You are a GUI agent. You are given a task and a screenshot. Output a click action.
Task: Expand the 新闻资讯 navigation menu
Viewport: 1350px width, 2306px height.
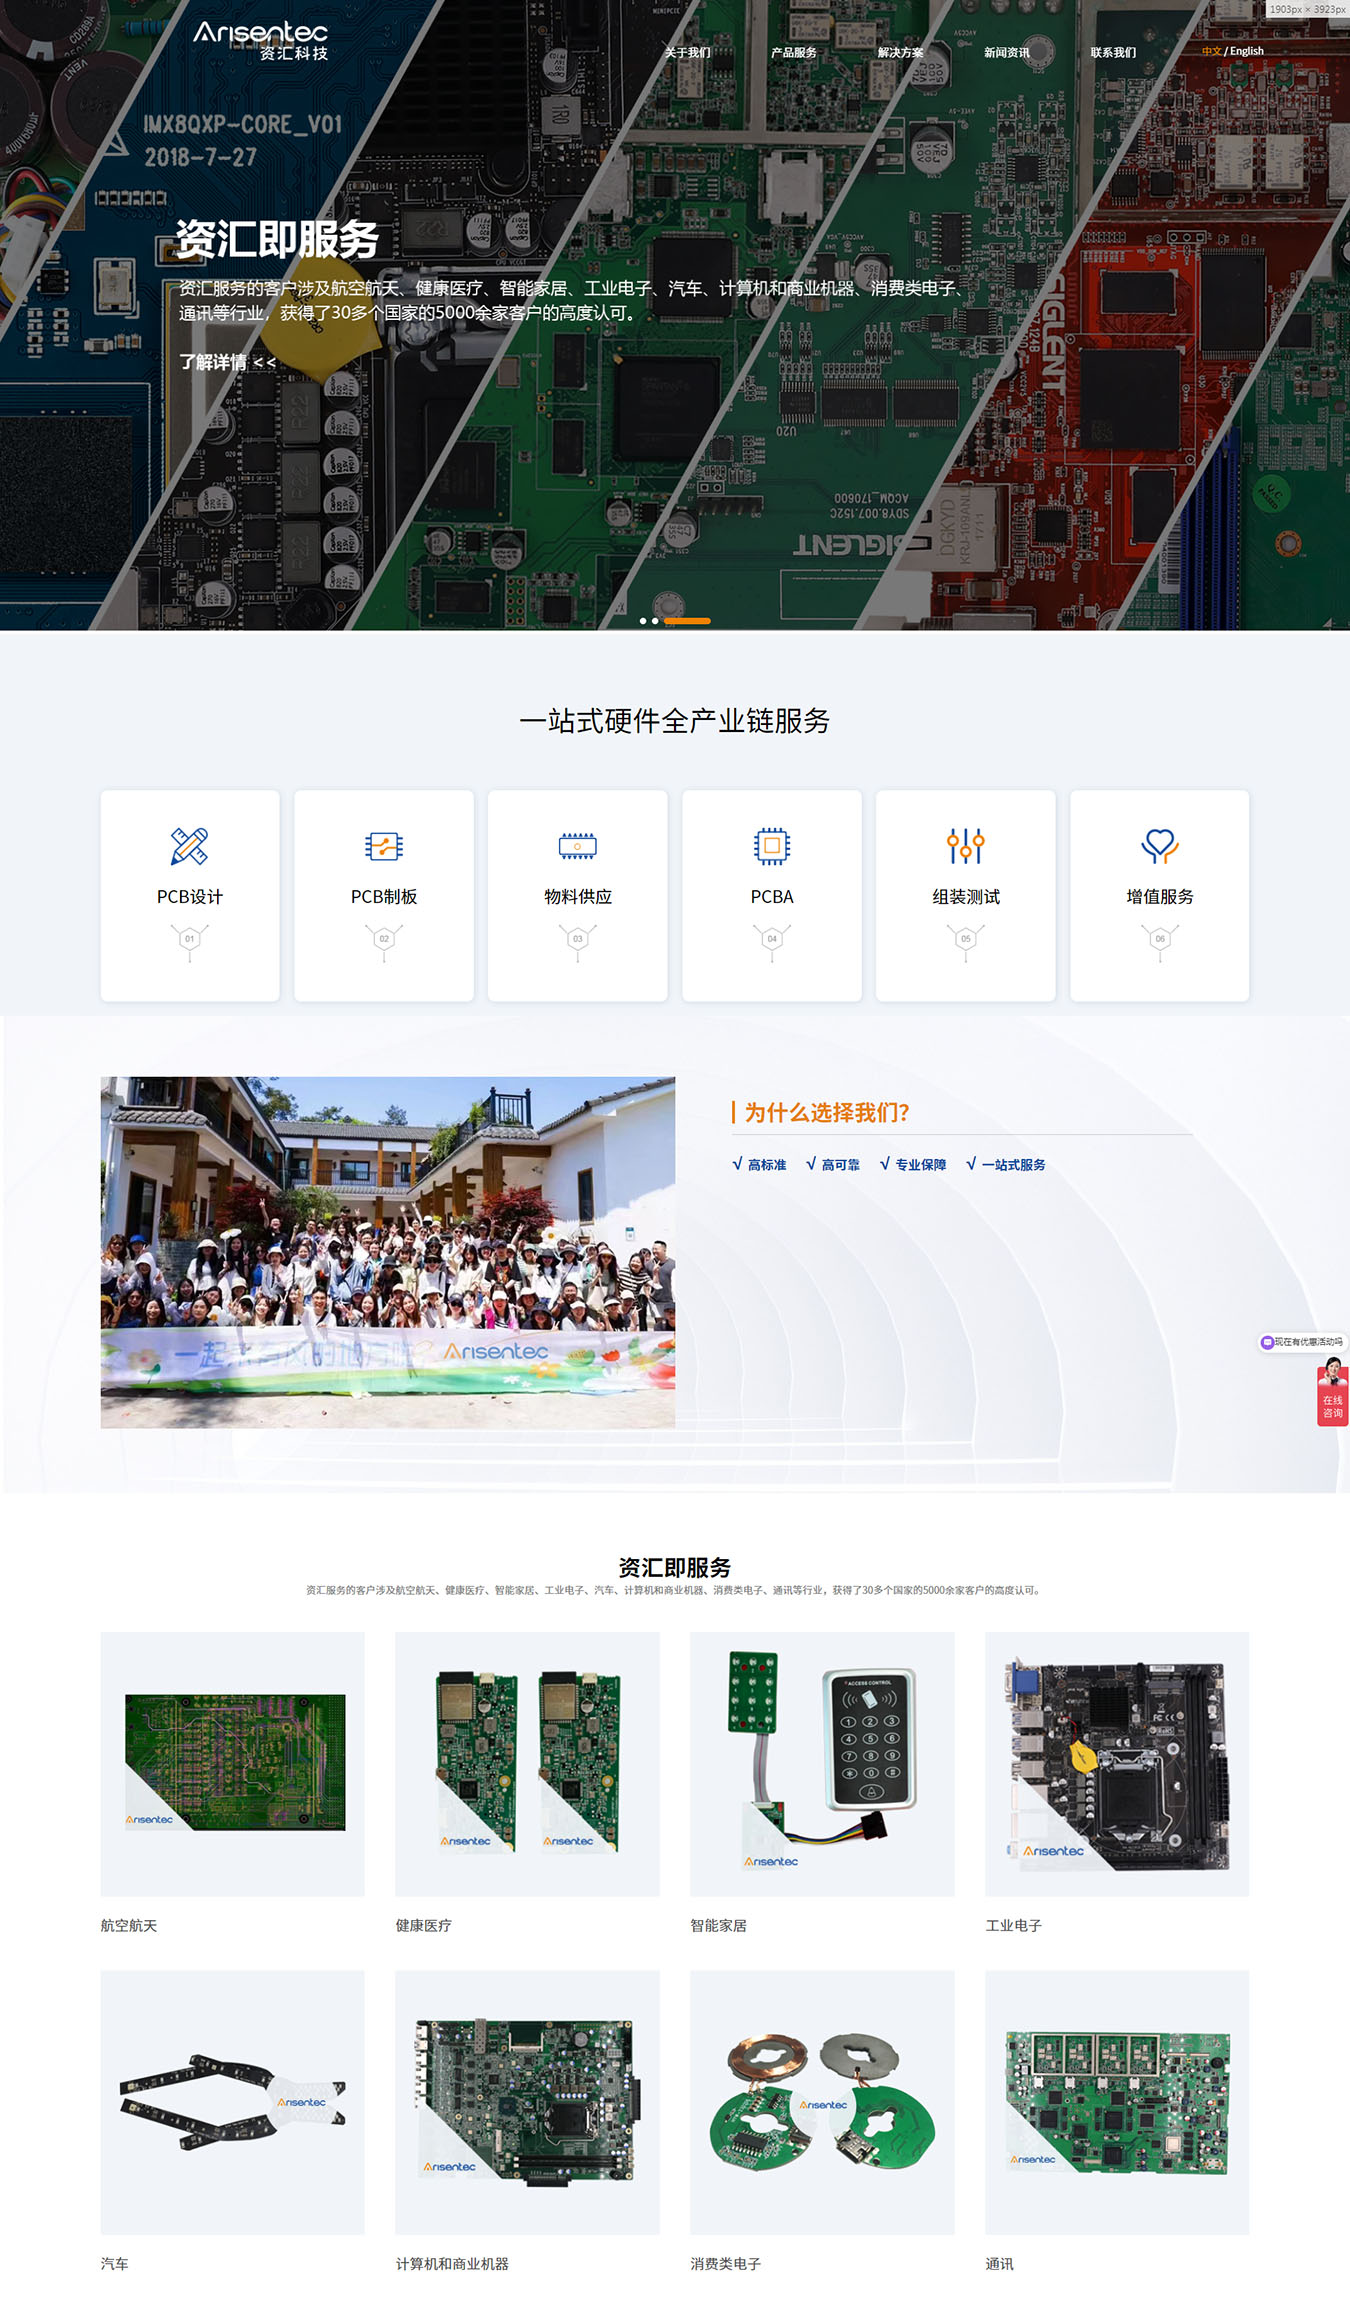[x=1006, y=52]
